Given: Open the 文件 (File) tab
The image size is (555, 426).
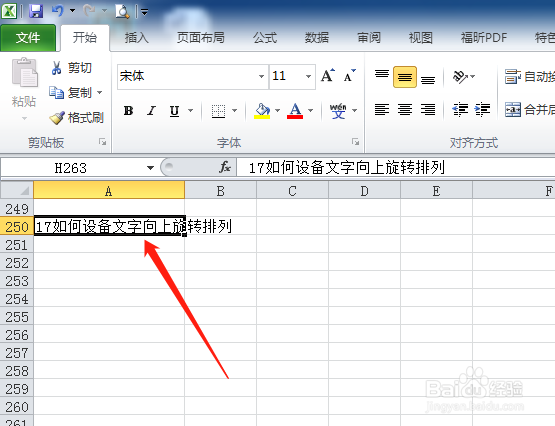Looking at the screenshot, I should [28, 38].
